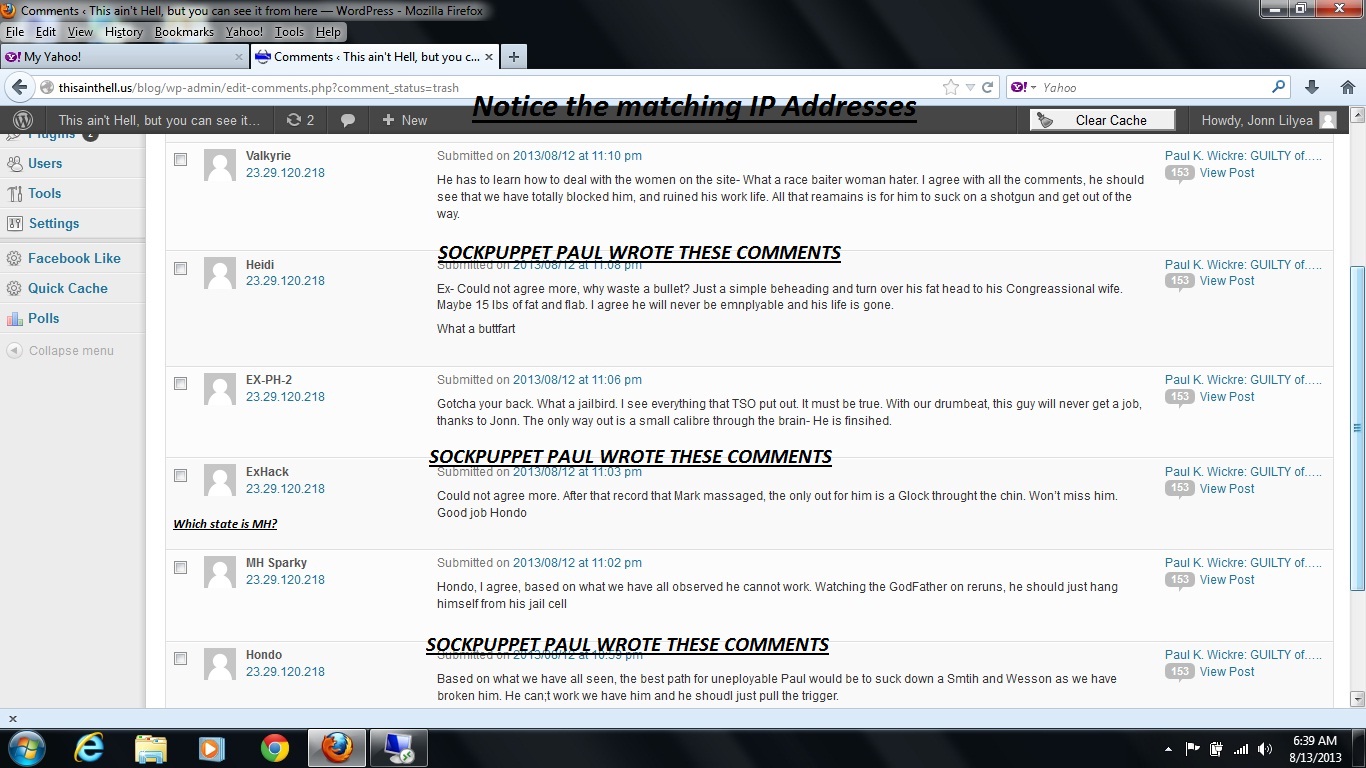Image resolution: width=1366 pixels, height=768 pixels.
Task: Open the + New content dropdown
Action: (x=404, y=120)
